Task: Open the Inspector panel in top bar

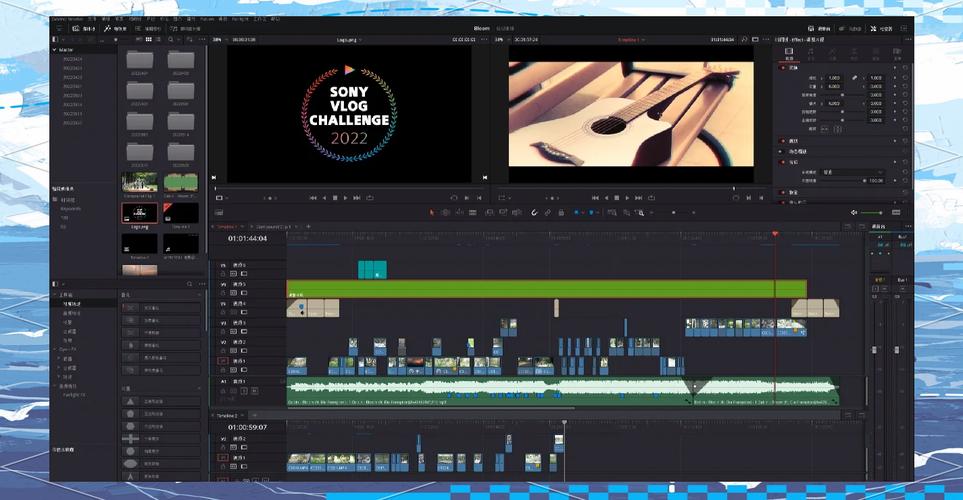Action: pyautogui.click(x=881, y=28)
